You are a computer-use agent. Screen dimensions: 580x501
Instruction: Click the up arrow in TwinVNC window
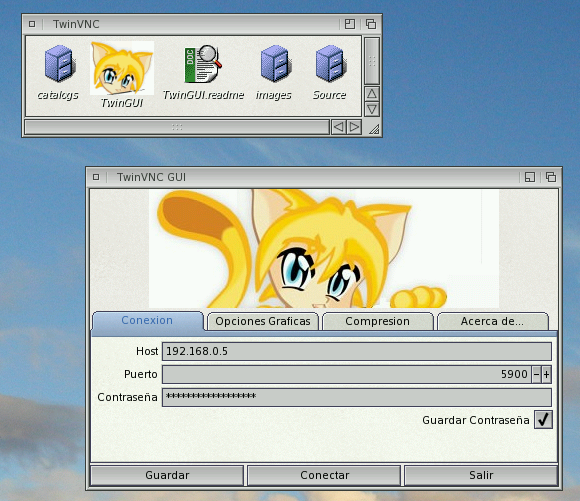(372, 94)
